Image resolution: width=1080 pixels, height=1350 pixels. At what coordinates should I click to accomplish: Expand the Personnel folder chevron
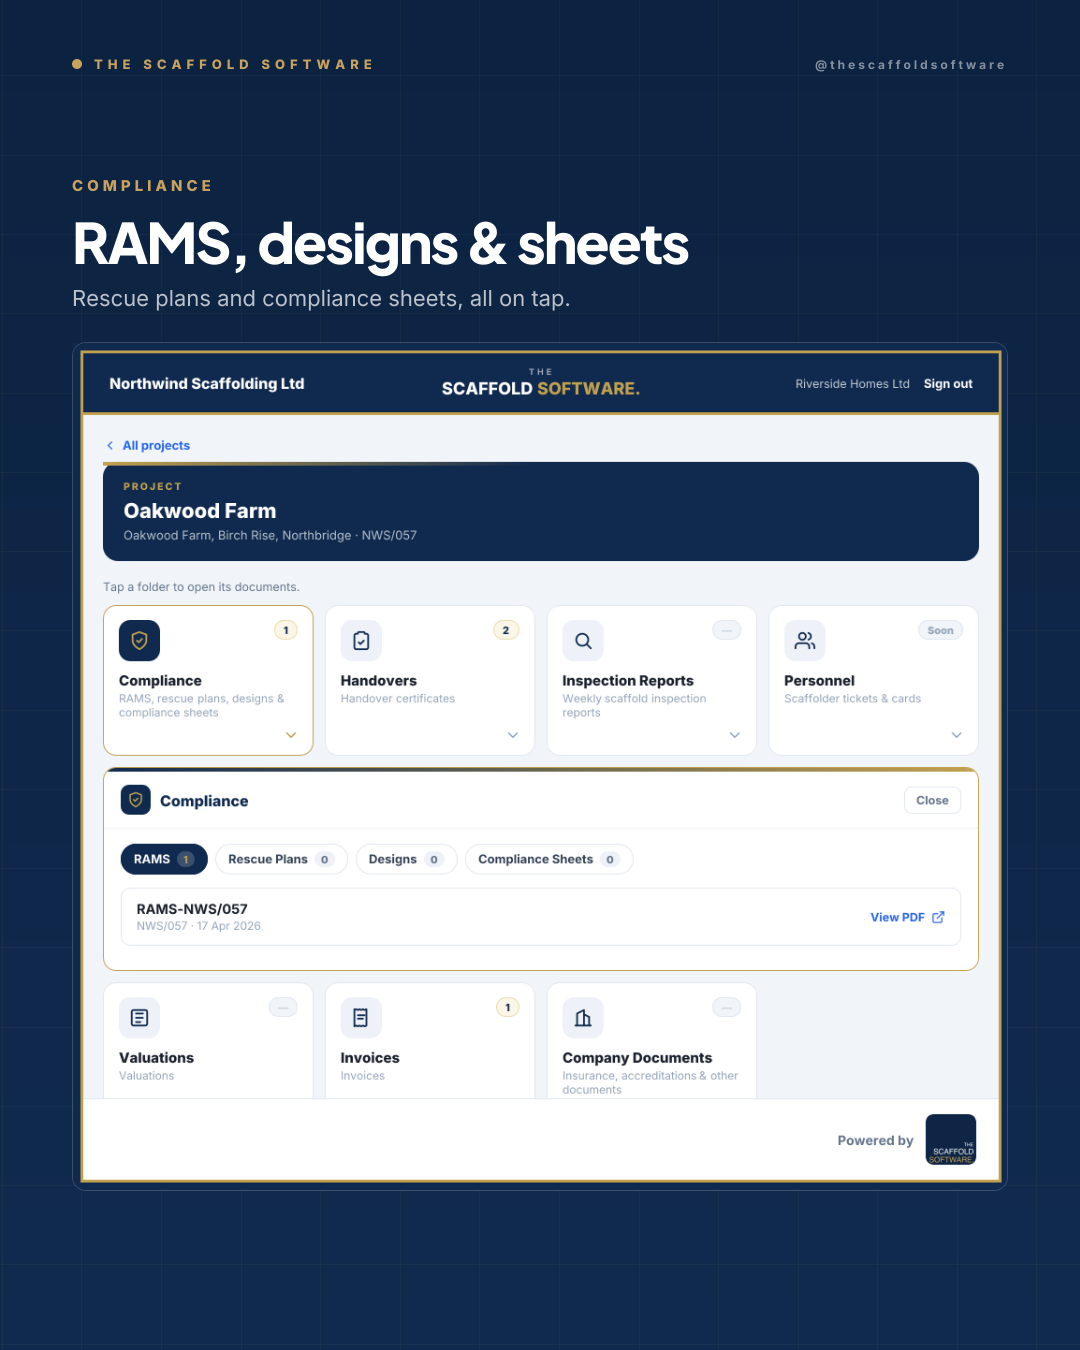957,735
